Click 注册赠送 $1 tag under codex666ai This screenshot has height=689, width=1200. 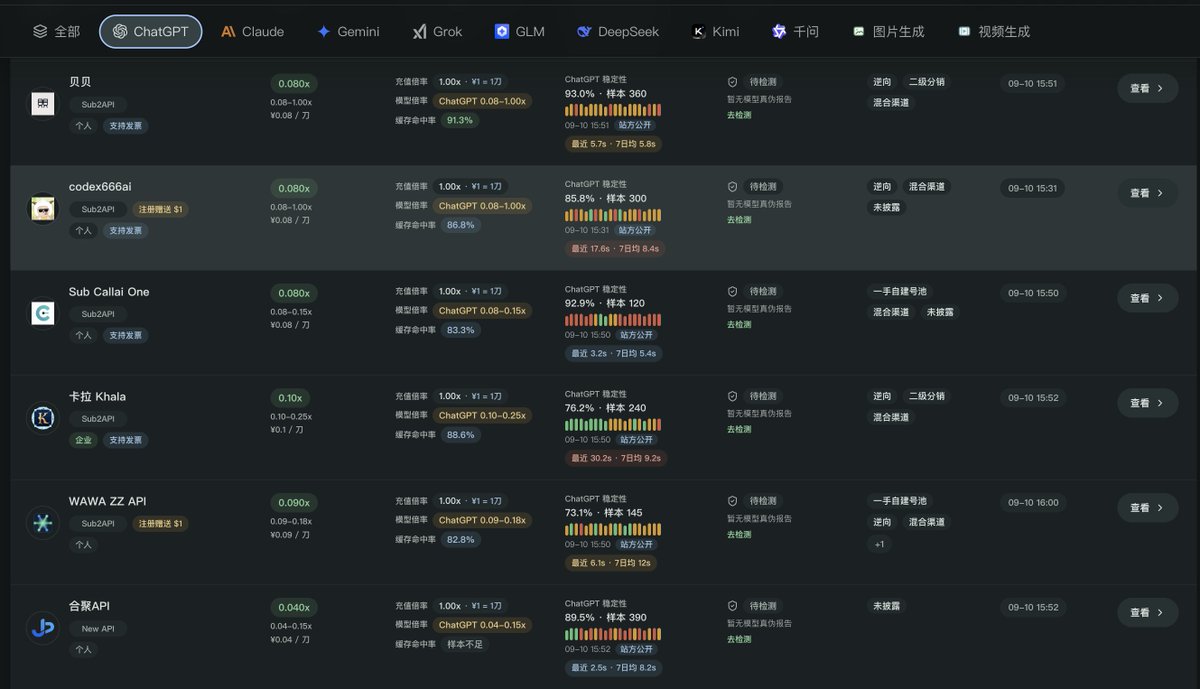(161, 209)
